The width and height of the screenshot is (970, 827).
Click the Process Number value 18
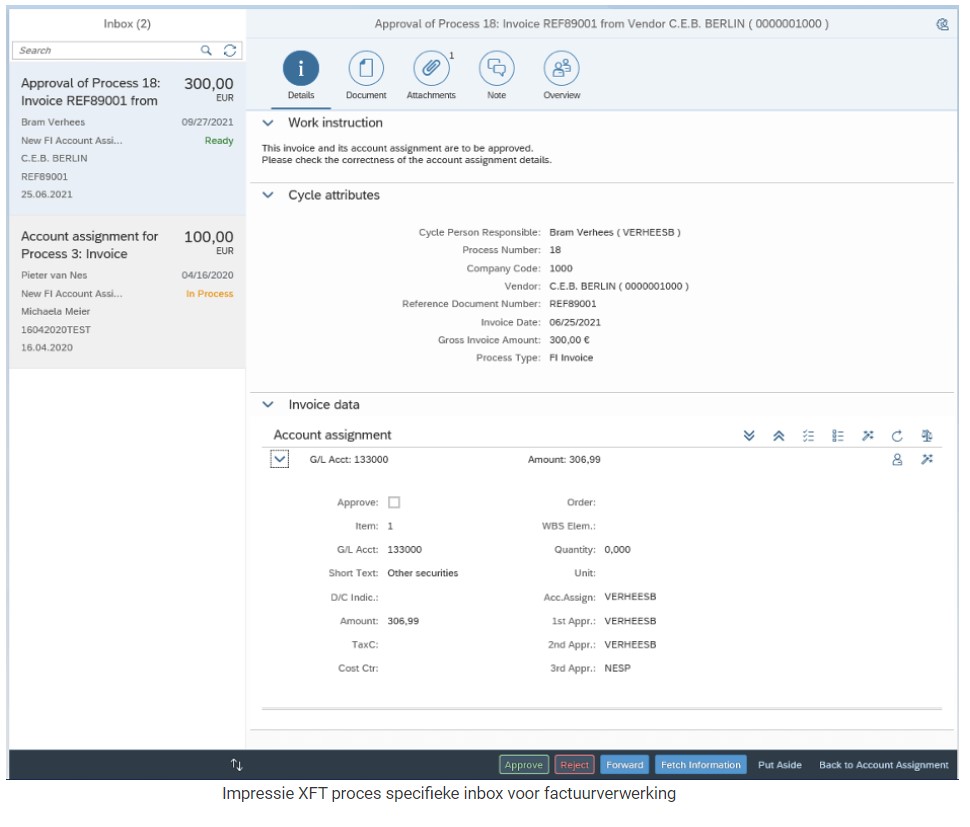point(555,250)
